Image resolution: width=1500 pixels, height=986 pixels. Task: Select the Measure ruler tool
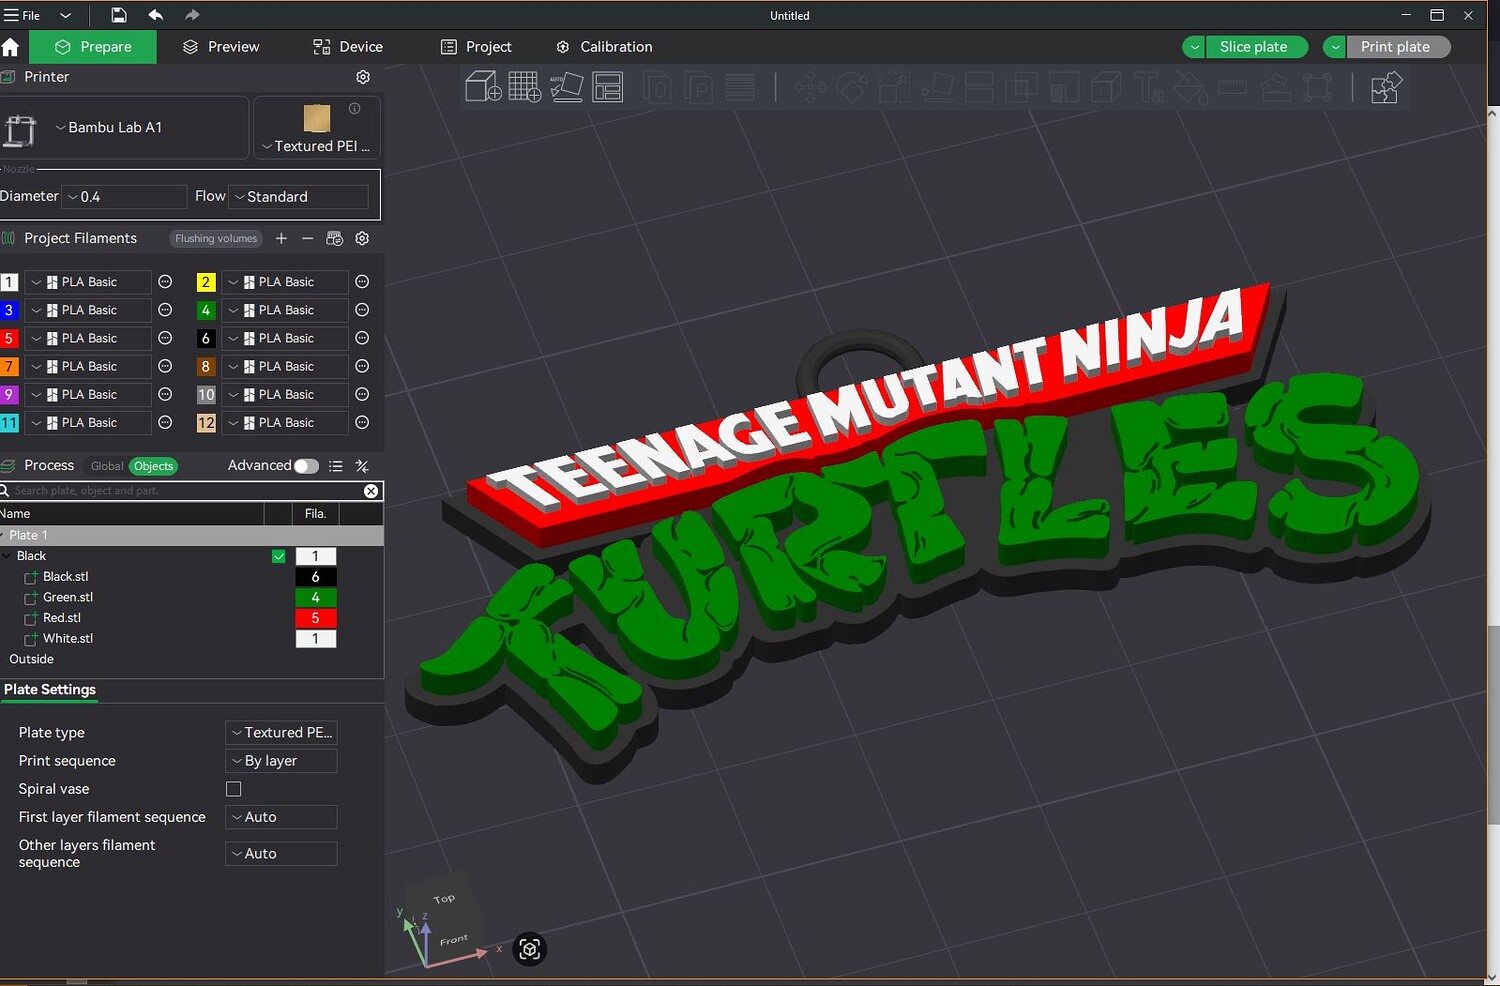click(1233, 88)
